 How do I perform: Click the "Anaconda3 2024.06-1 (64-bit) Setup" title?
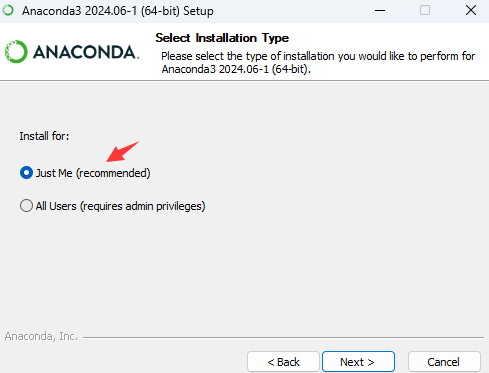[x=118, y=11]
